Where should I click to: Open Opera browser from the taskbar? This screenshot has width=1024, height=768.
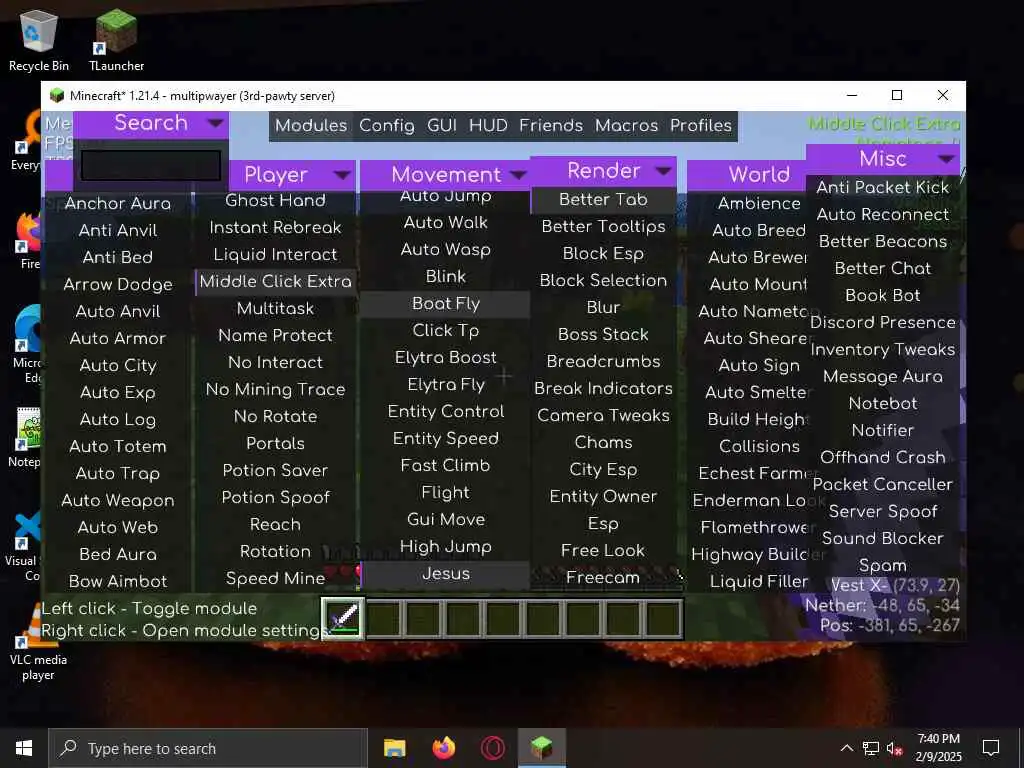[x=492, y=748]
